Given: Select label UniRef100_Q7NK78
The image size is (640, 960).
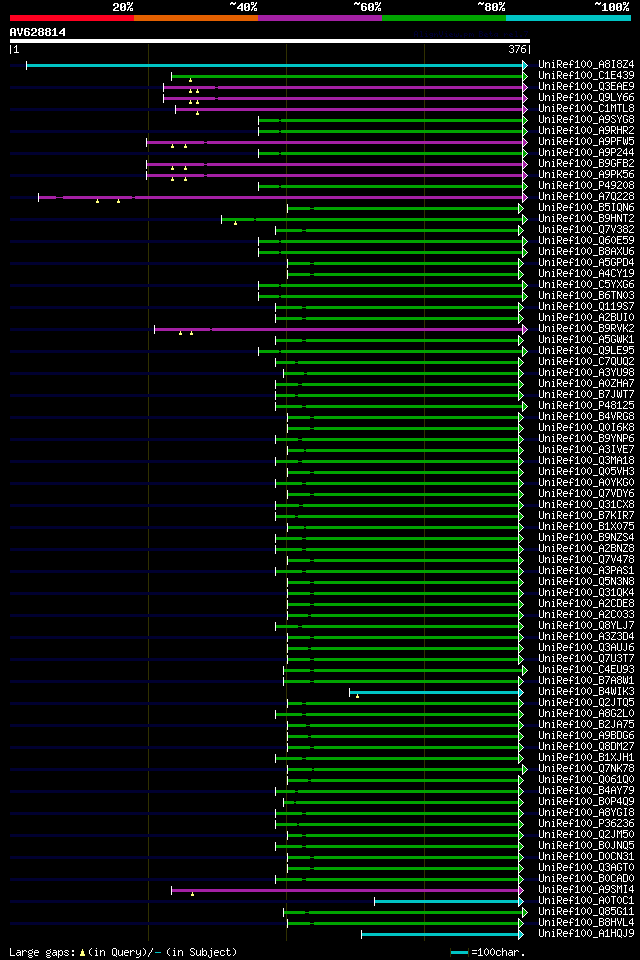Looking at the screenshot, I should click(586, 769).
